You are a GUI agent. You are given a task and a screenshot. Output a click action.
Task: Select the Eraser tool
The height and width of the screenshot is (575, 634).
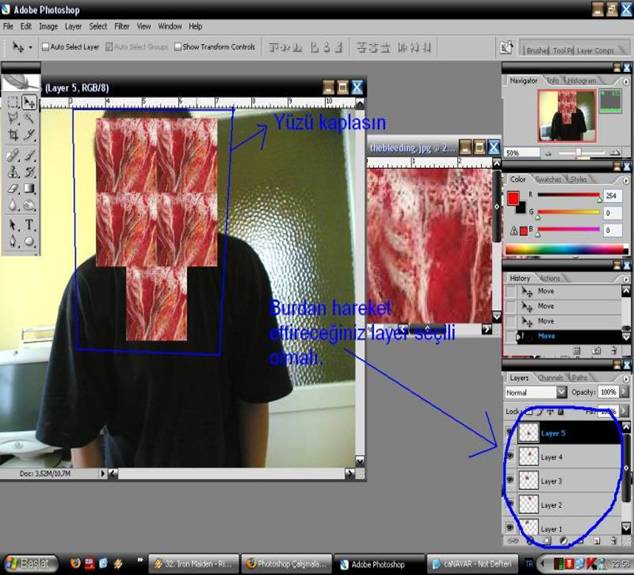point(13,188)
